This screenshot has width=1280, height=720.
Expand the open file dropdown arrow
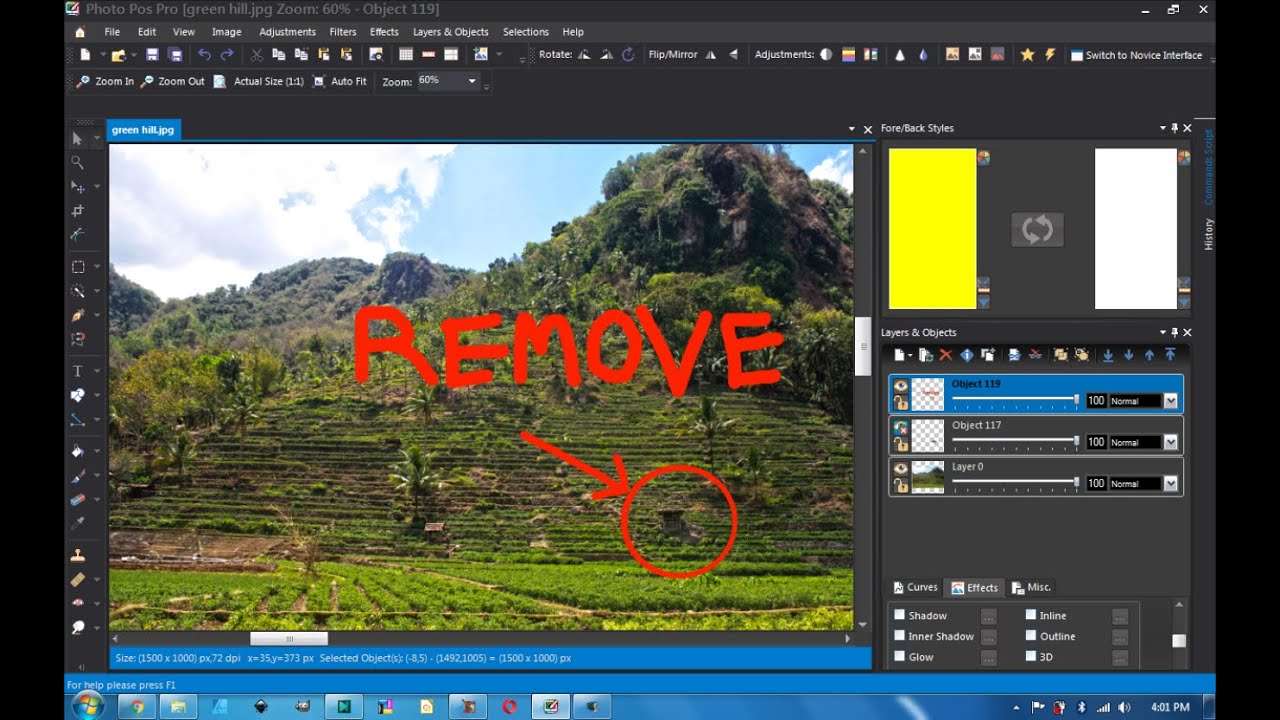coord(132,56)
